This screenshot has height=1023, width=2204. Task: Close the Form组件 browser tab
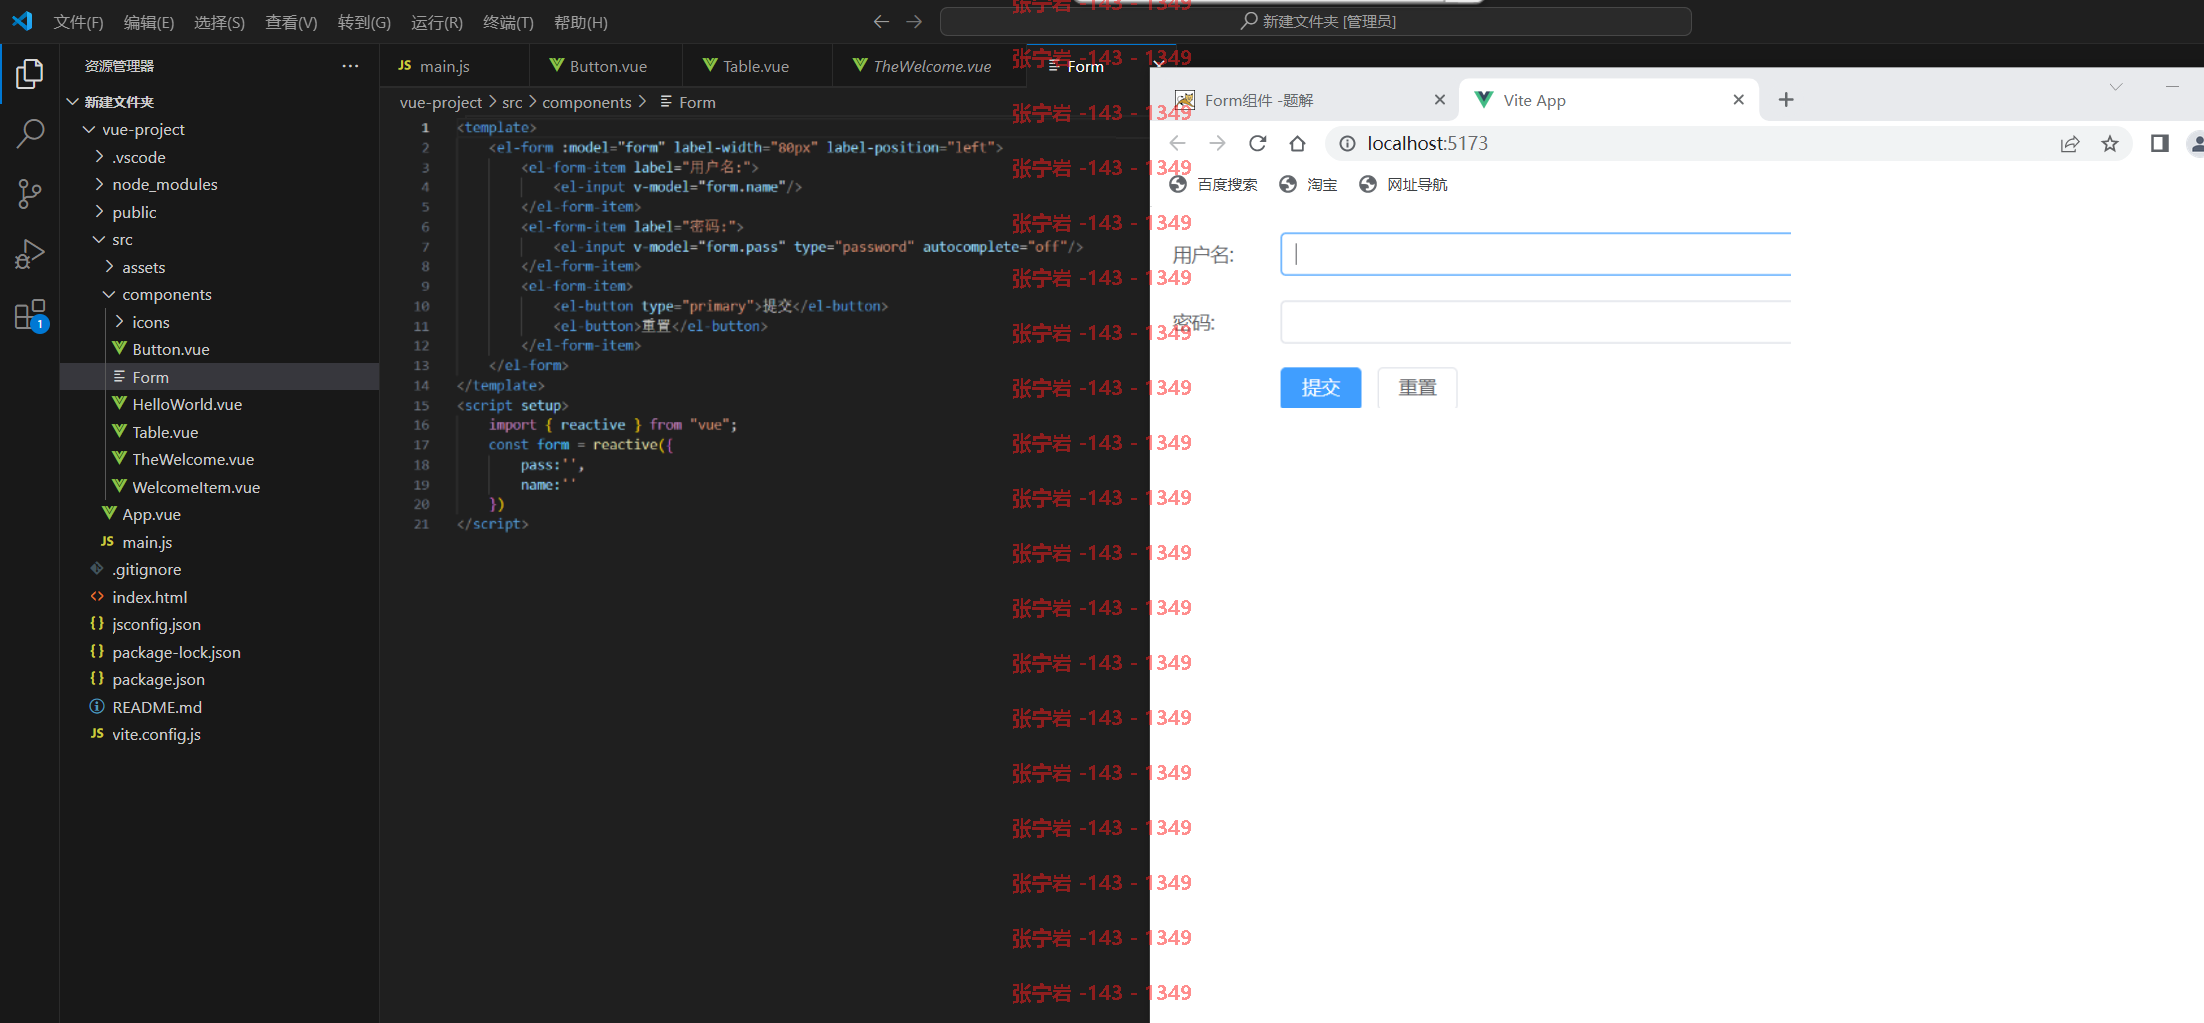coord(1440,100)
